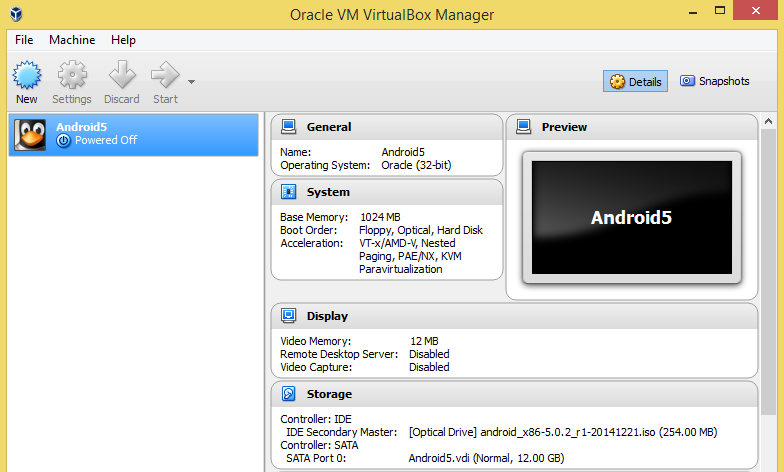Open the File menu
784x472 pixels.
click(x=24, y=40)
